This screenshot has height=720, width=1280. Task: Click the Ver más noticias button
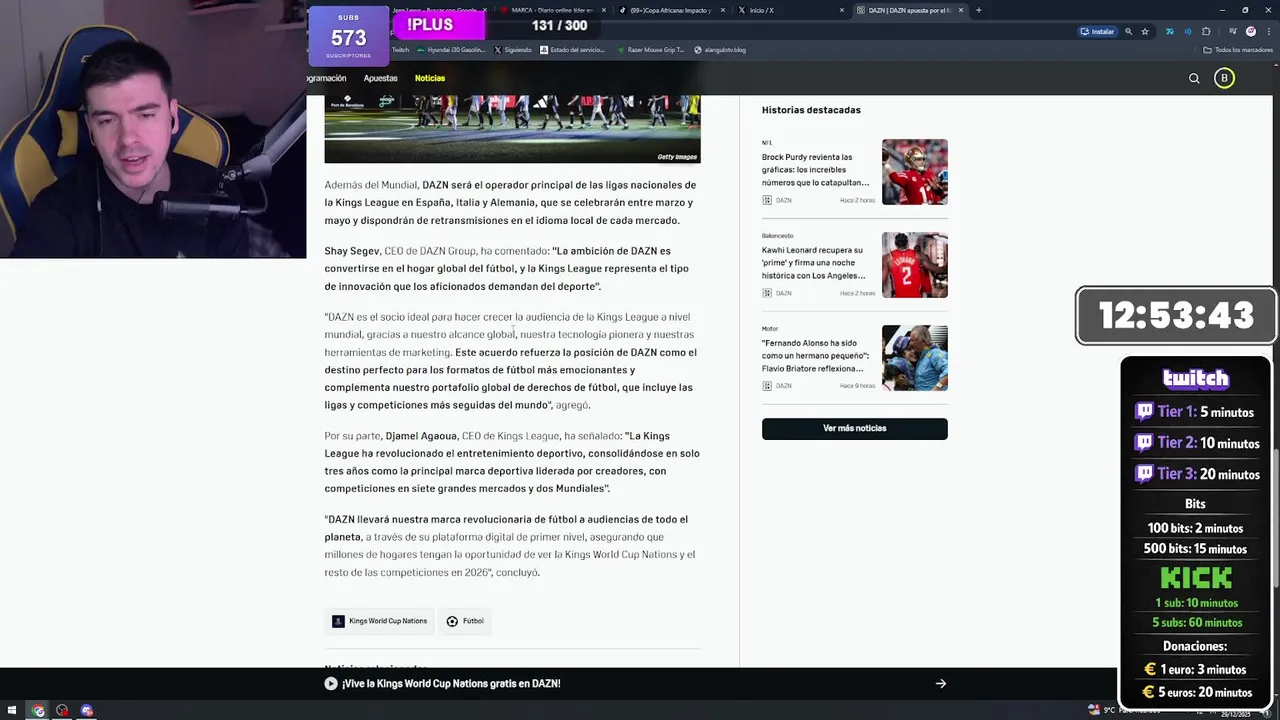(854, 428)
